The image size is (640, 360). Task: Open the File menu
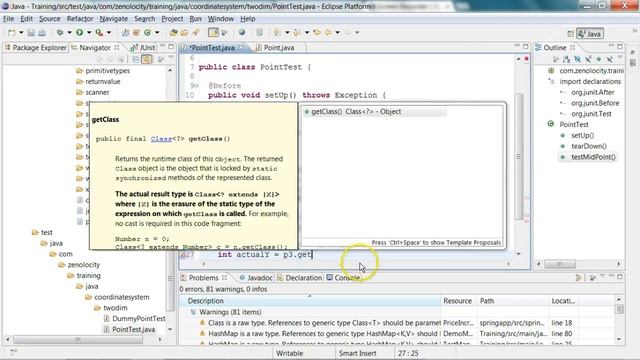point(8,19)
